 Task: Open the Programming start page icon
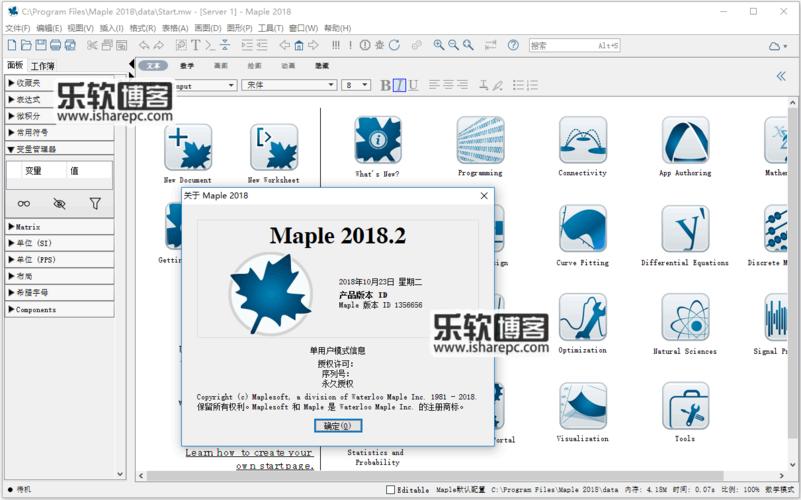(x=480, y=140)
